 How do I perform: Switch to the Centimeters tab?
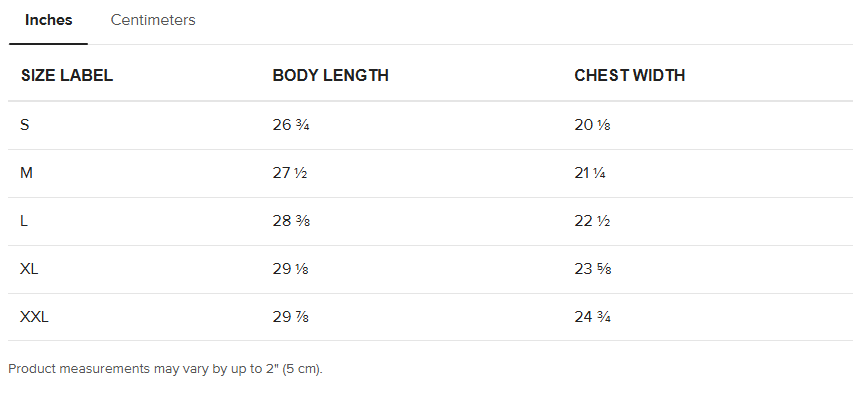[153, 20]
